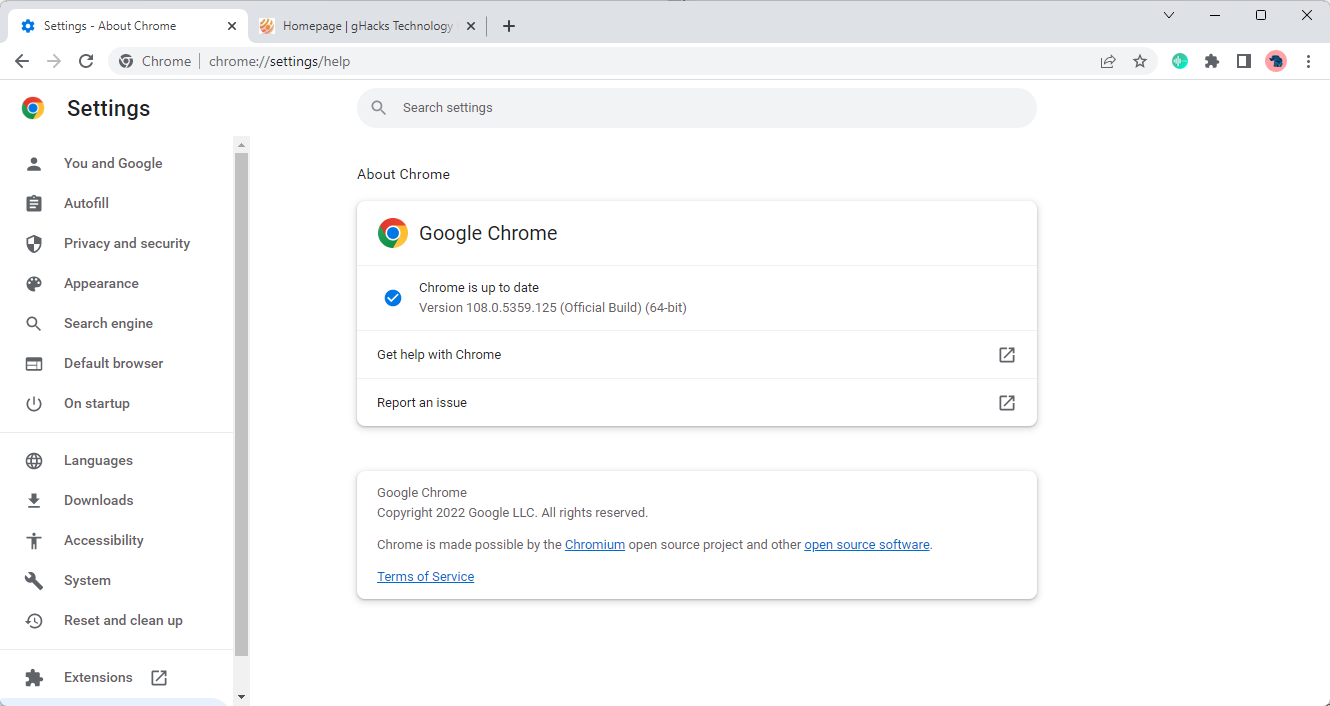The image size is (1330, 706).
Task: Click the shield icon beside Privacy and security
Action: point(34,243)
